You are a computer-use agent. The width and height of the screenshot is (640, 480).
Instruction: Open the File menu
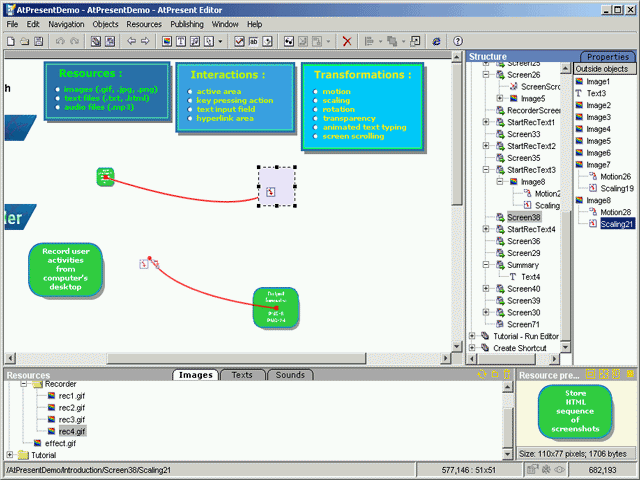point(12,24)
